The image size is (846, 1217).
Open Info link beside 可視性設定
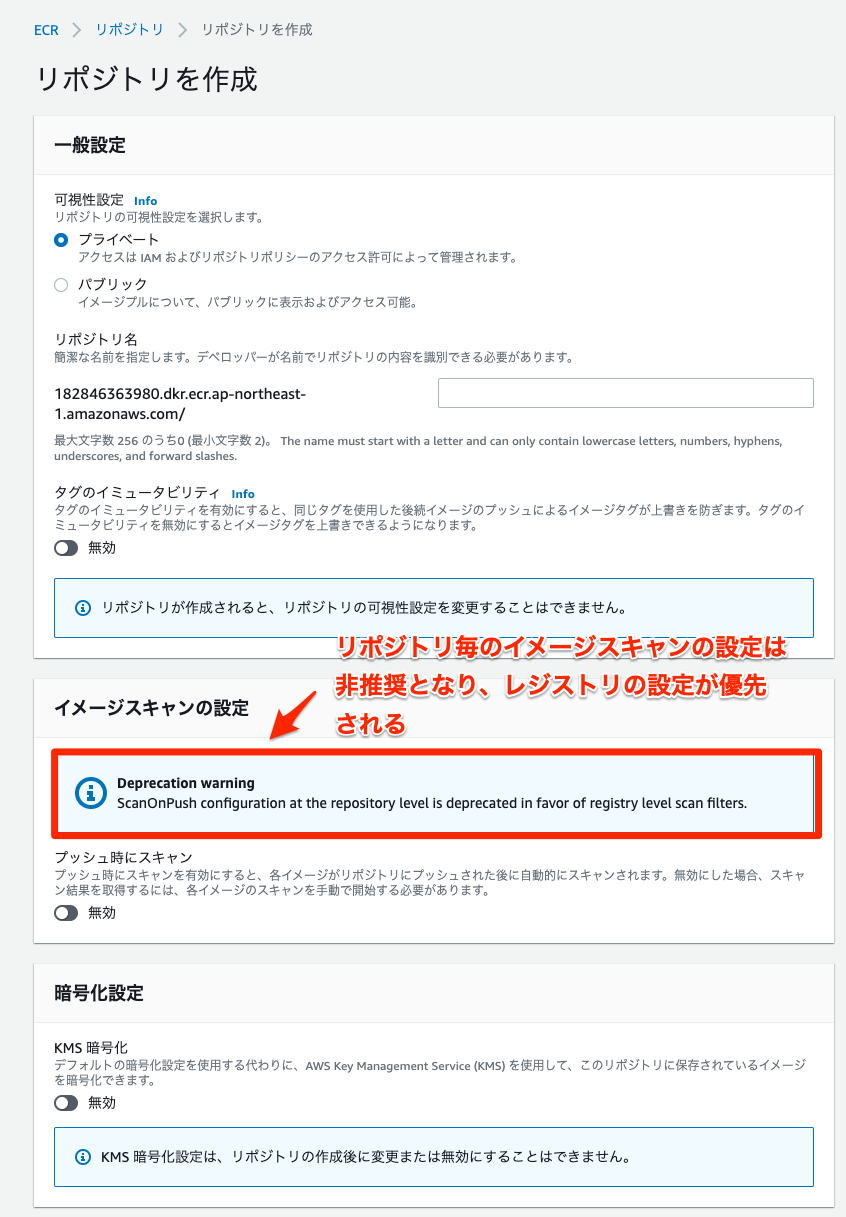[x=145, y=201]
